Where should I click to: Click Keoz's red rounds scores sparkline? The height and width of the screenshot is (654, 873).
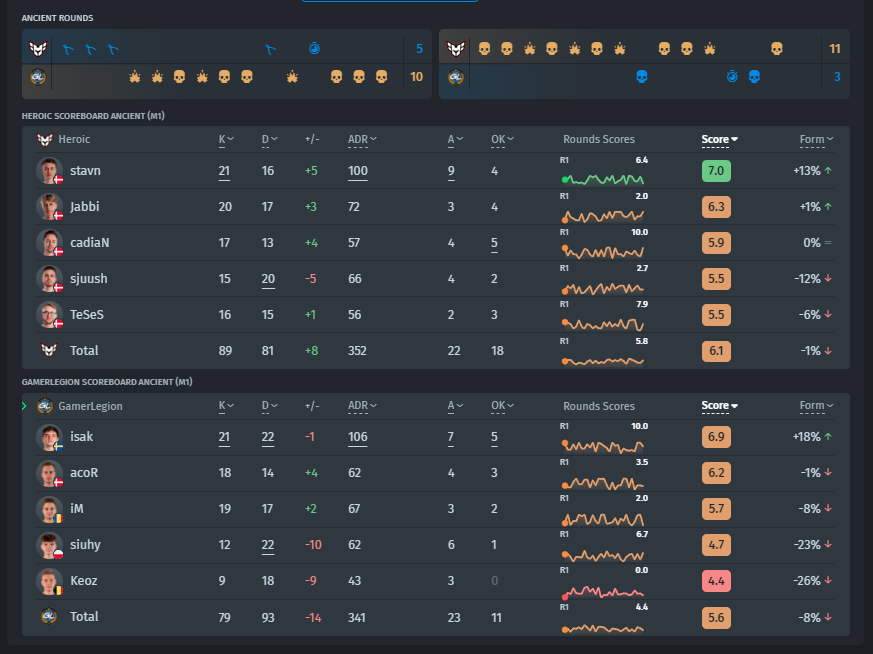tap(603, 592)
